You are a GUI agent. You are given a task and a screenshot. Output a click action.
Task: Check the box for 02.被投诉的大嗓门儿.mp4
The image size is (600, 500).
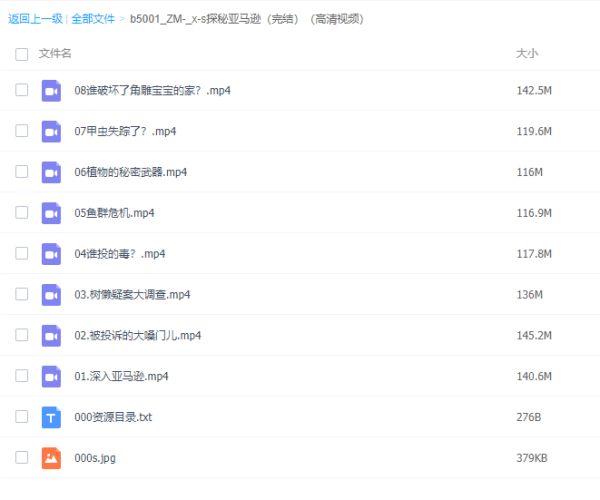(x=22, y=336)
